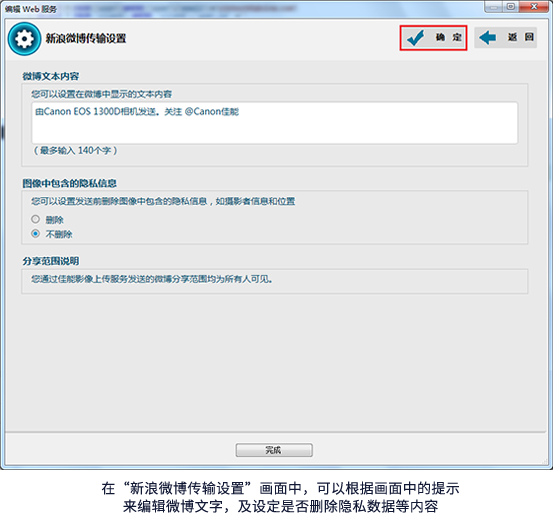Finish setup with the 完成 button
The height and width of the screenshot is (513, 554).
tap(274, 450)
